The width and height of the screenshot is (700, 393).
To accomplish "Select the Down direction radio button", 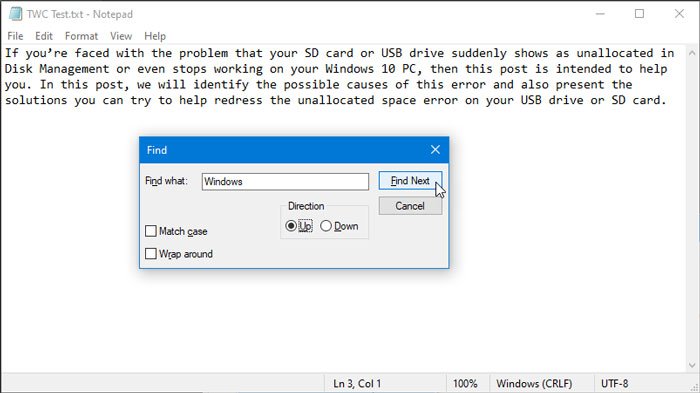I will pos(326,226).
